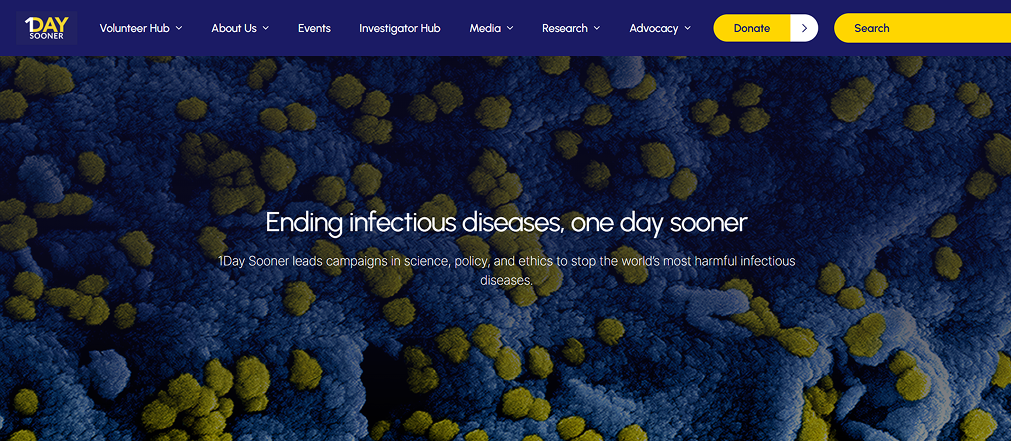Expand the Media chevron arrow
Viewport: 1011px width, 441px height.
510,28
